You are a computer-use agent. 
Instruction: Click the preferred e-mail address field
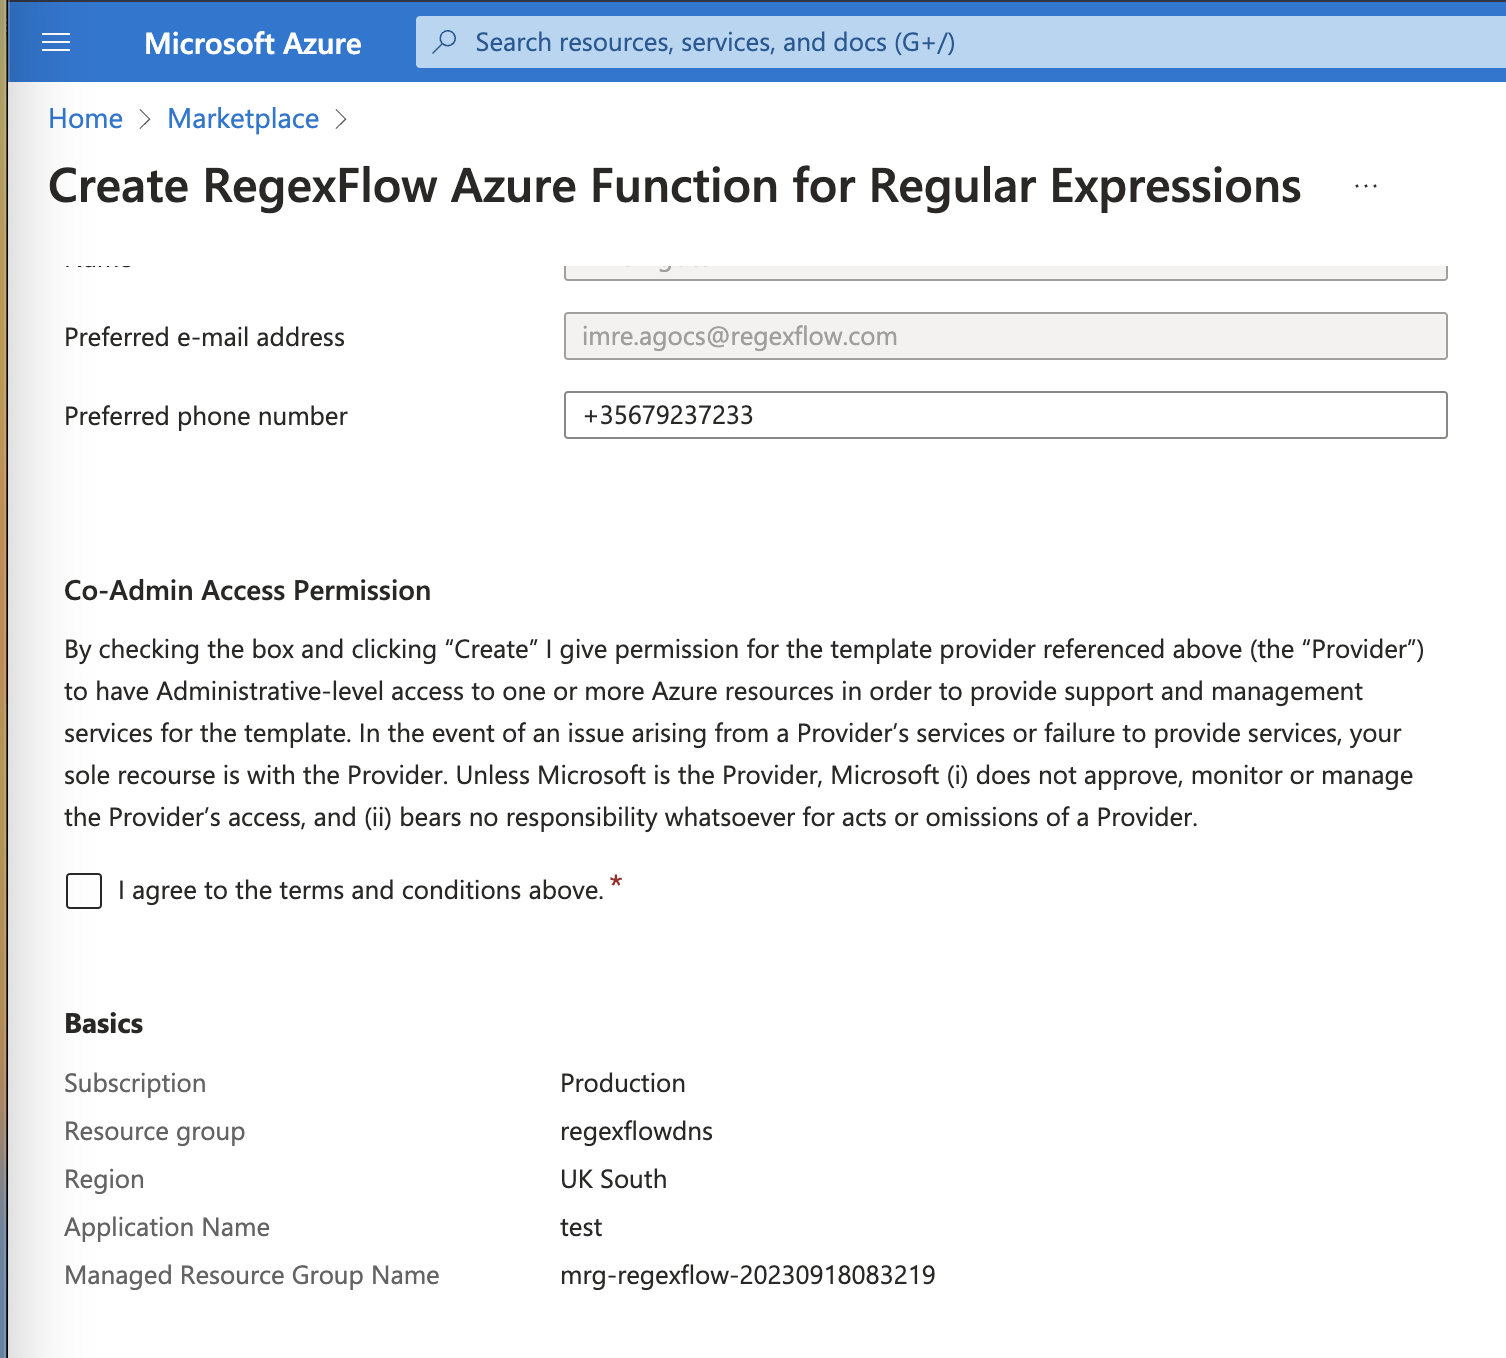pyautogui.click(x=1005, y=336)
